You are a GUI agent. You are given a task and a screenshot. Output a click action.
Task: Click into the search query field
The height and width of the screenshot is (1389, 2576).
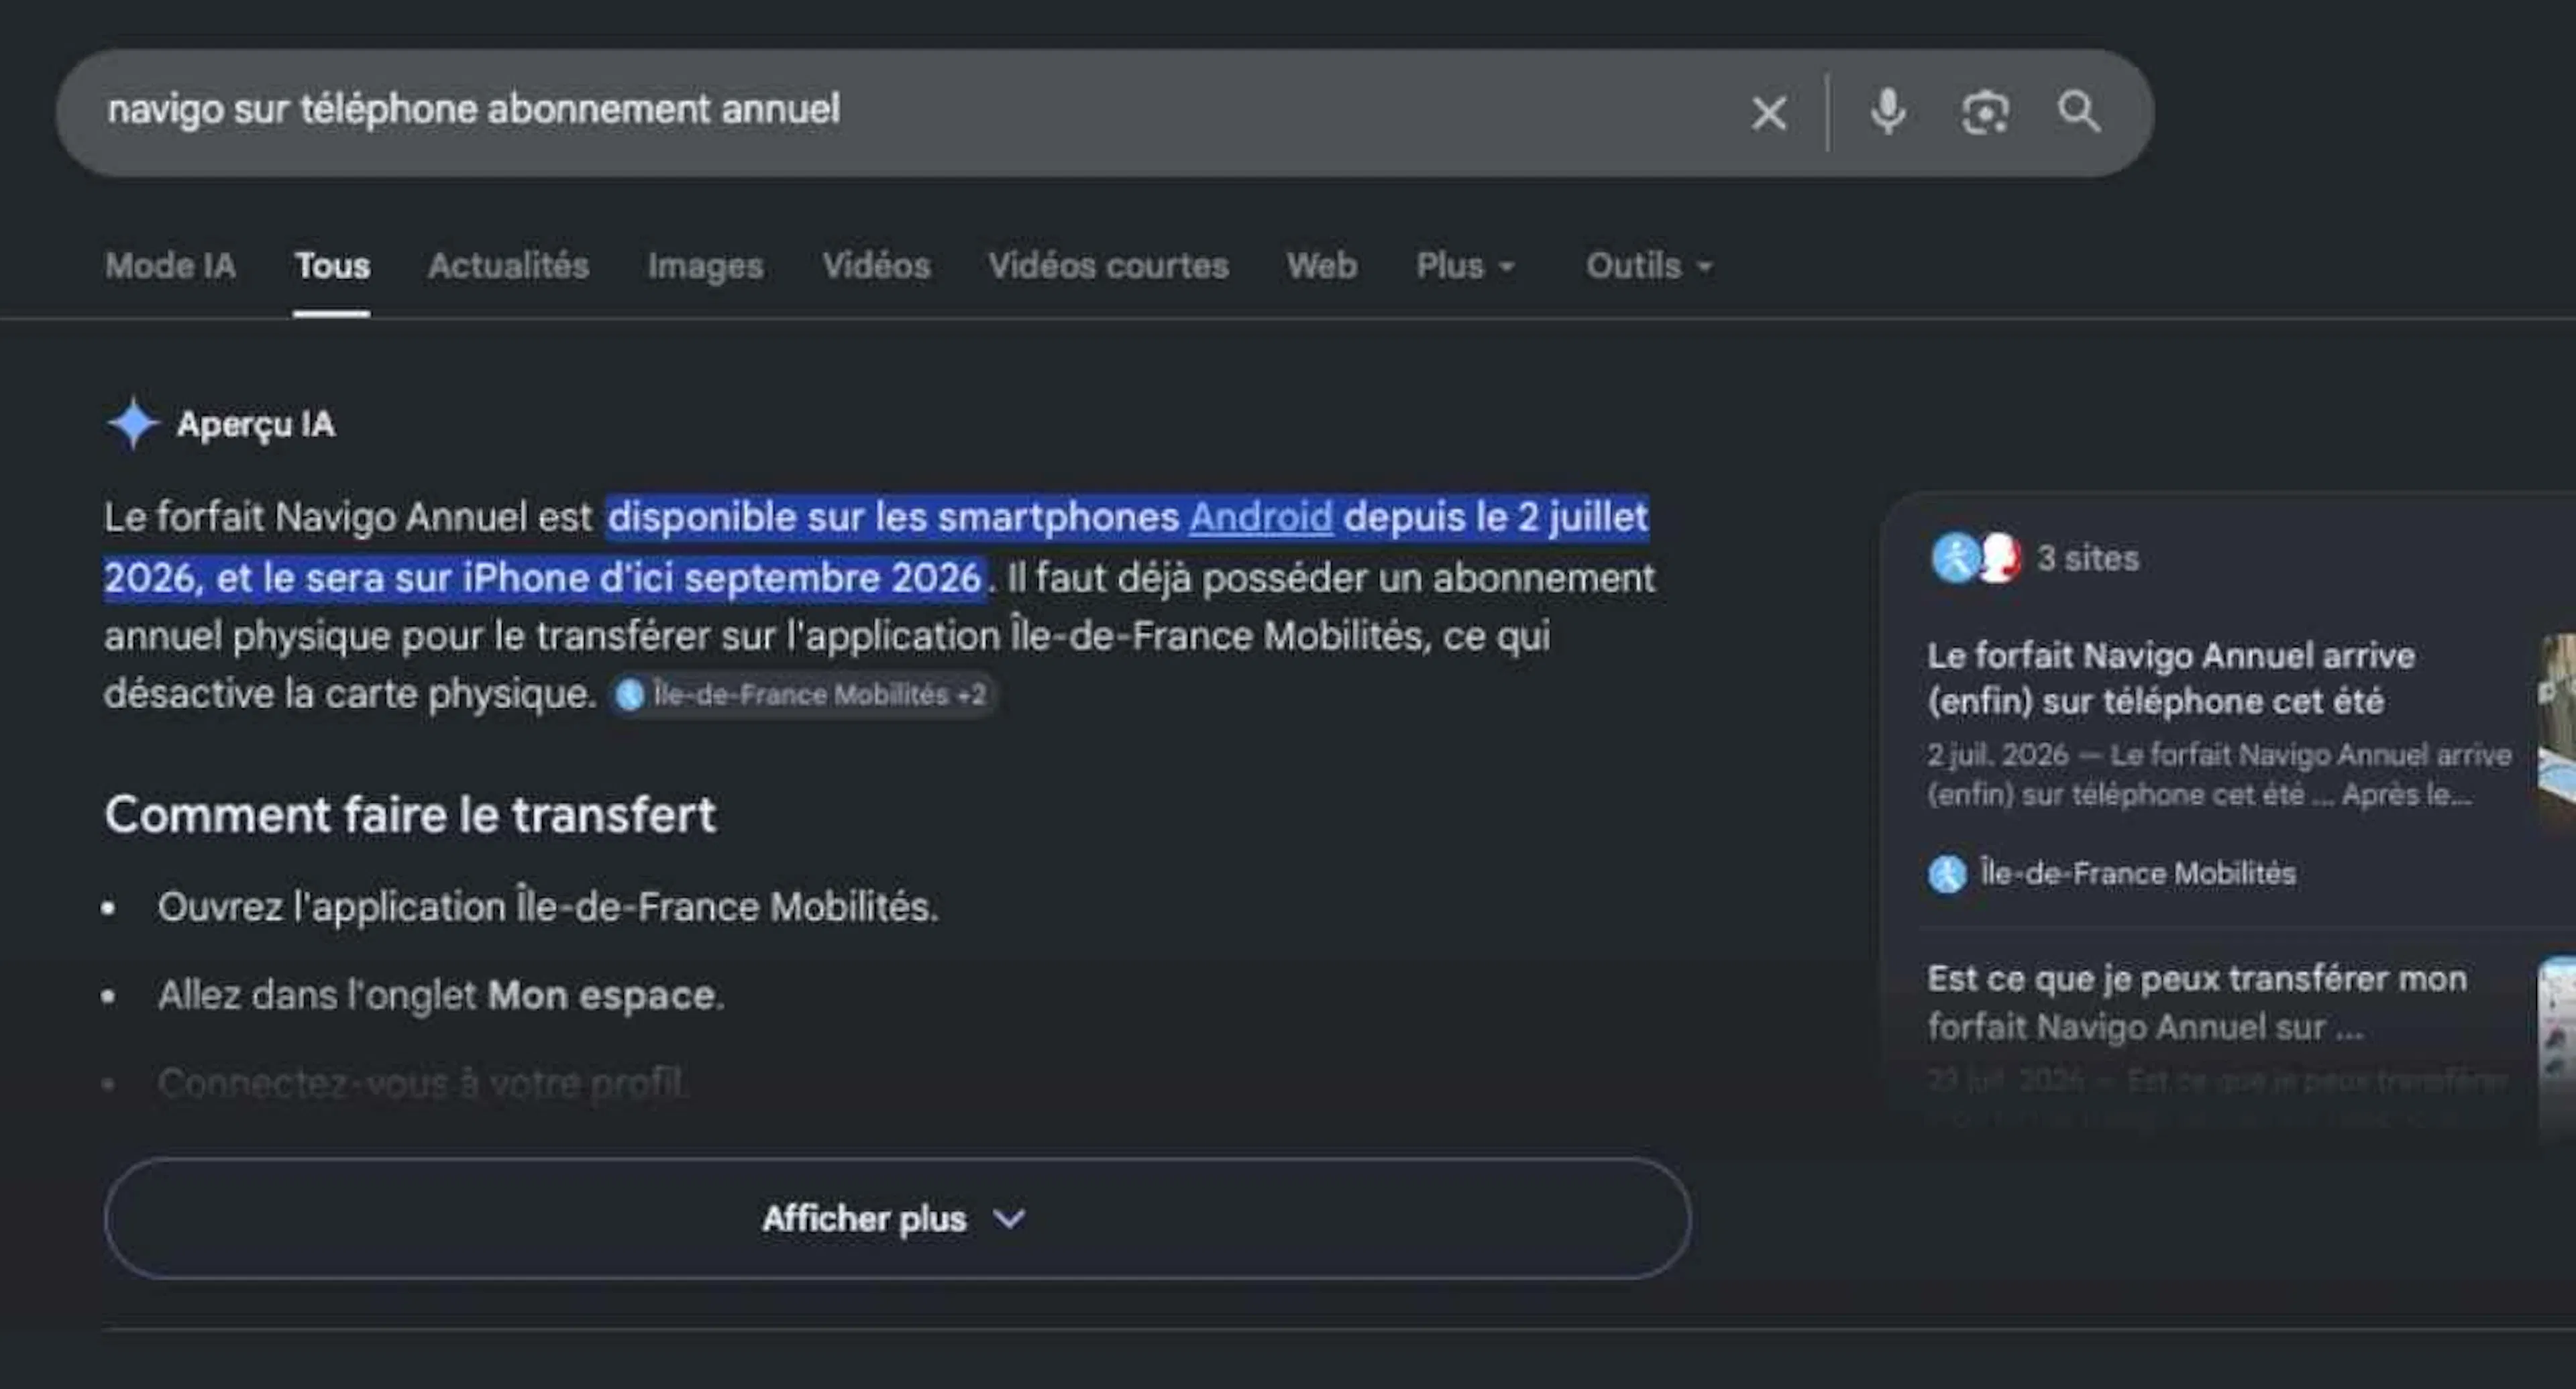(x=900, y=111)
